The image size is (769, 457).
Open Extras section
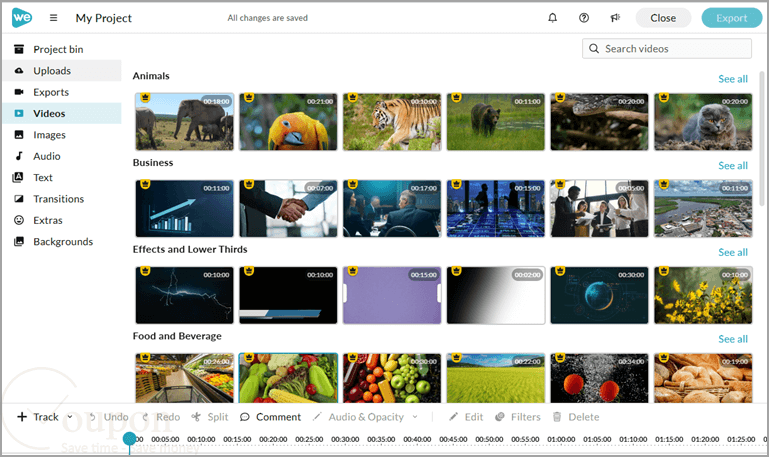62,220
